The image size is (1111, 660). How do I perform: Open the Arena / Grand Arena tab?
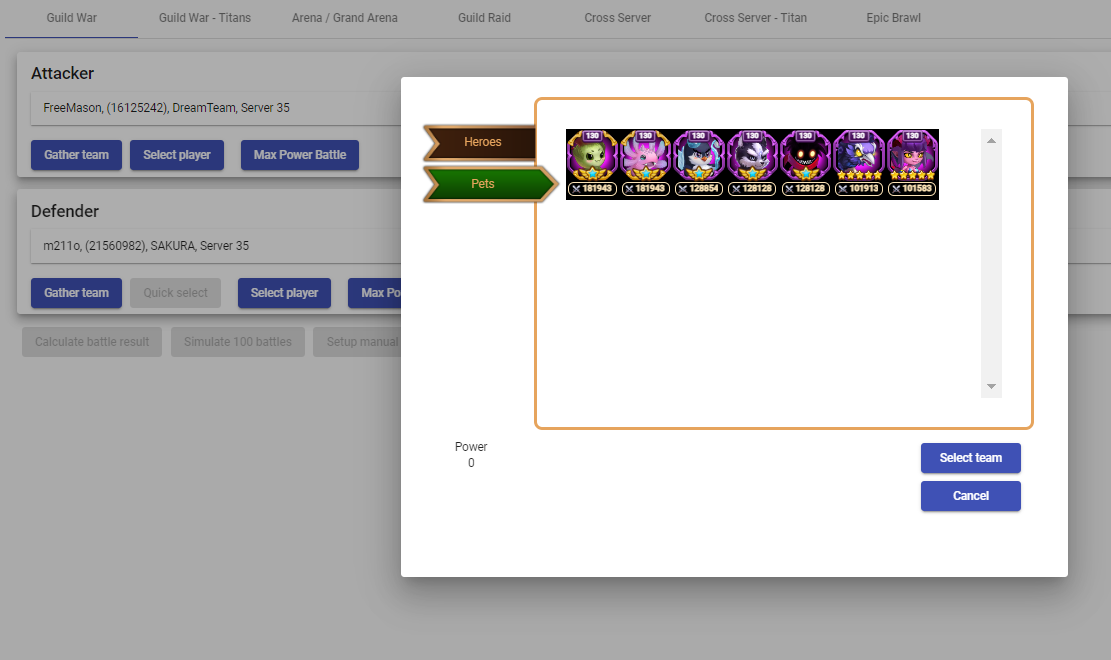[x=344, y=18]
